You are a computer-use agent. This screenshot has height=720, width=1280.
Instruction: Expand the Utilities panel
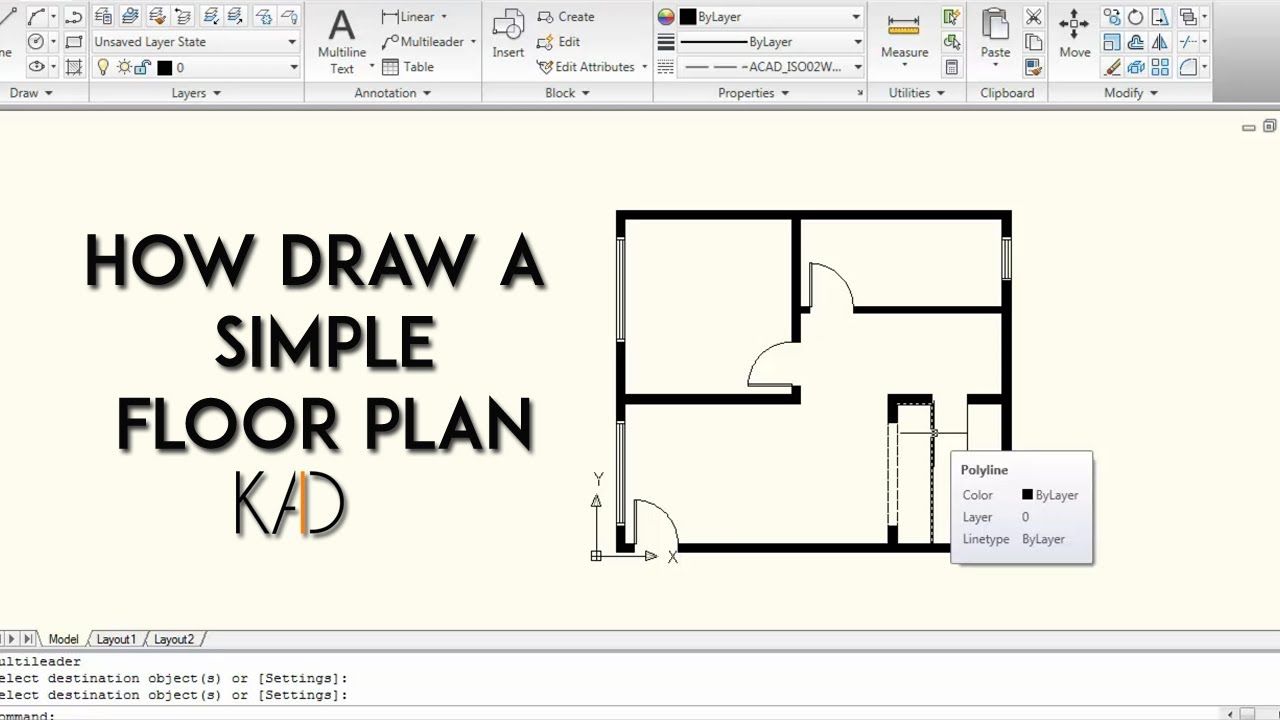[x=916, y=93]
